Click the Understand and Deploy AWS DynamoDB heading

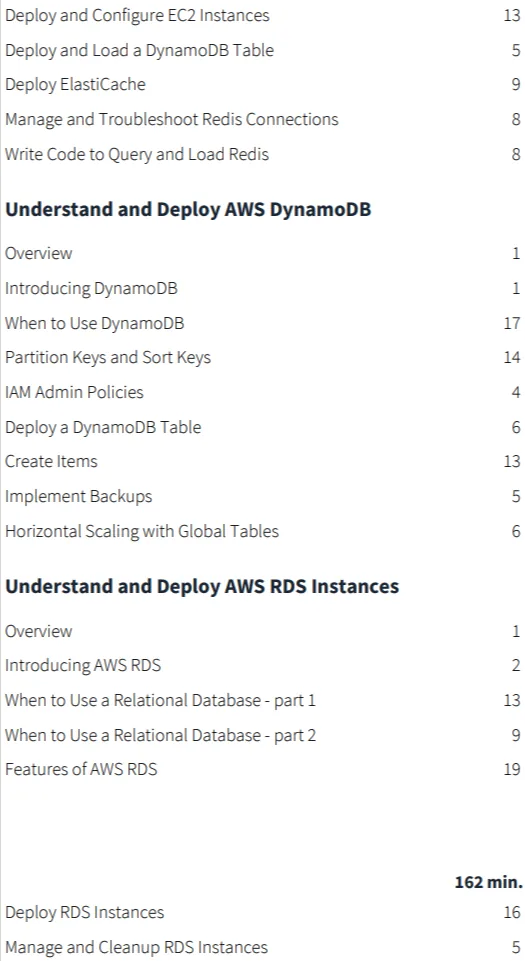click(188, 210)
